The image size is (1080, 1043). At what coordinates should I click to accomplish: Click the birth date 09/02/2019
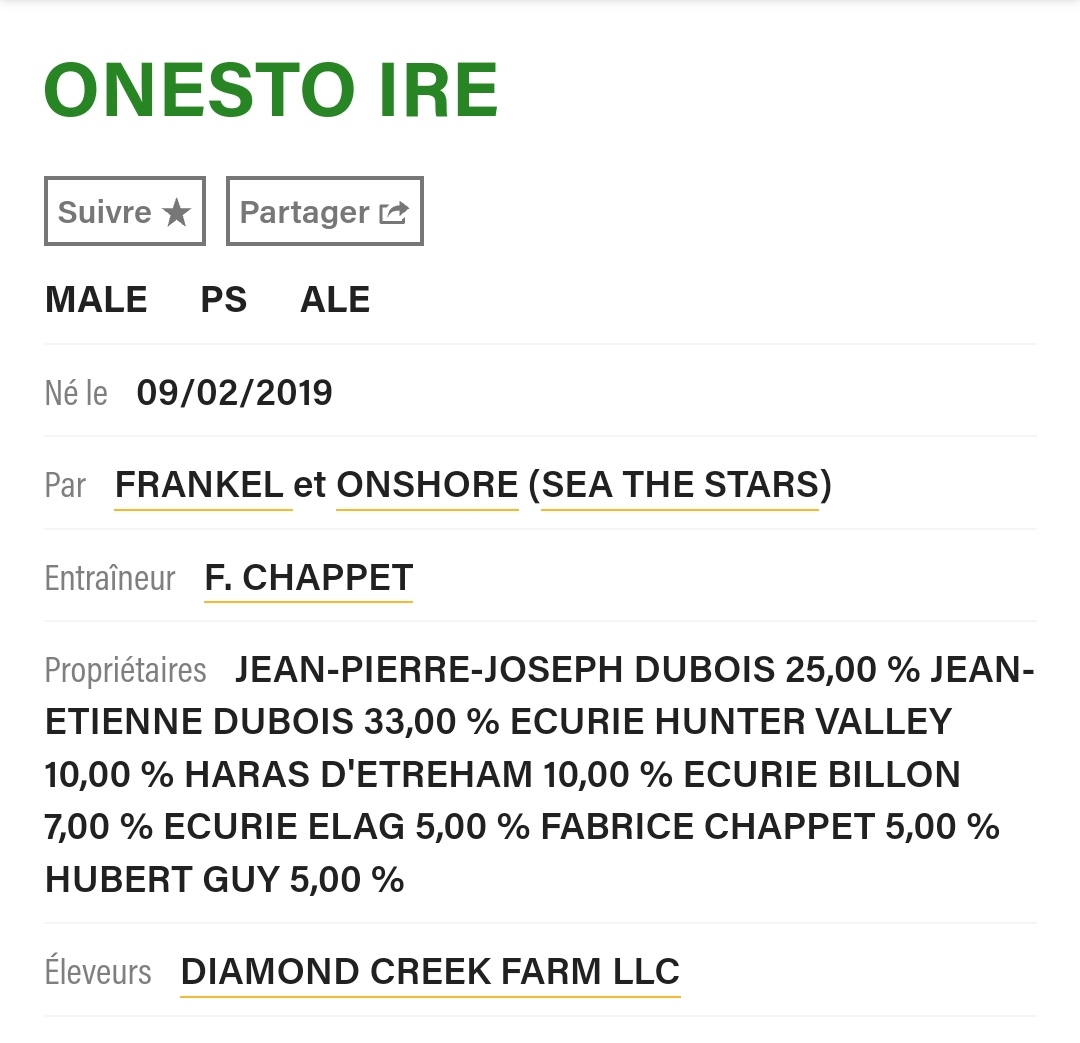(234, 393)
